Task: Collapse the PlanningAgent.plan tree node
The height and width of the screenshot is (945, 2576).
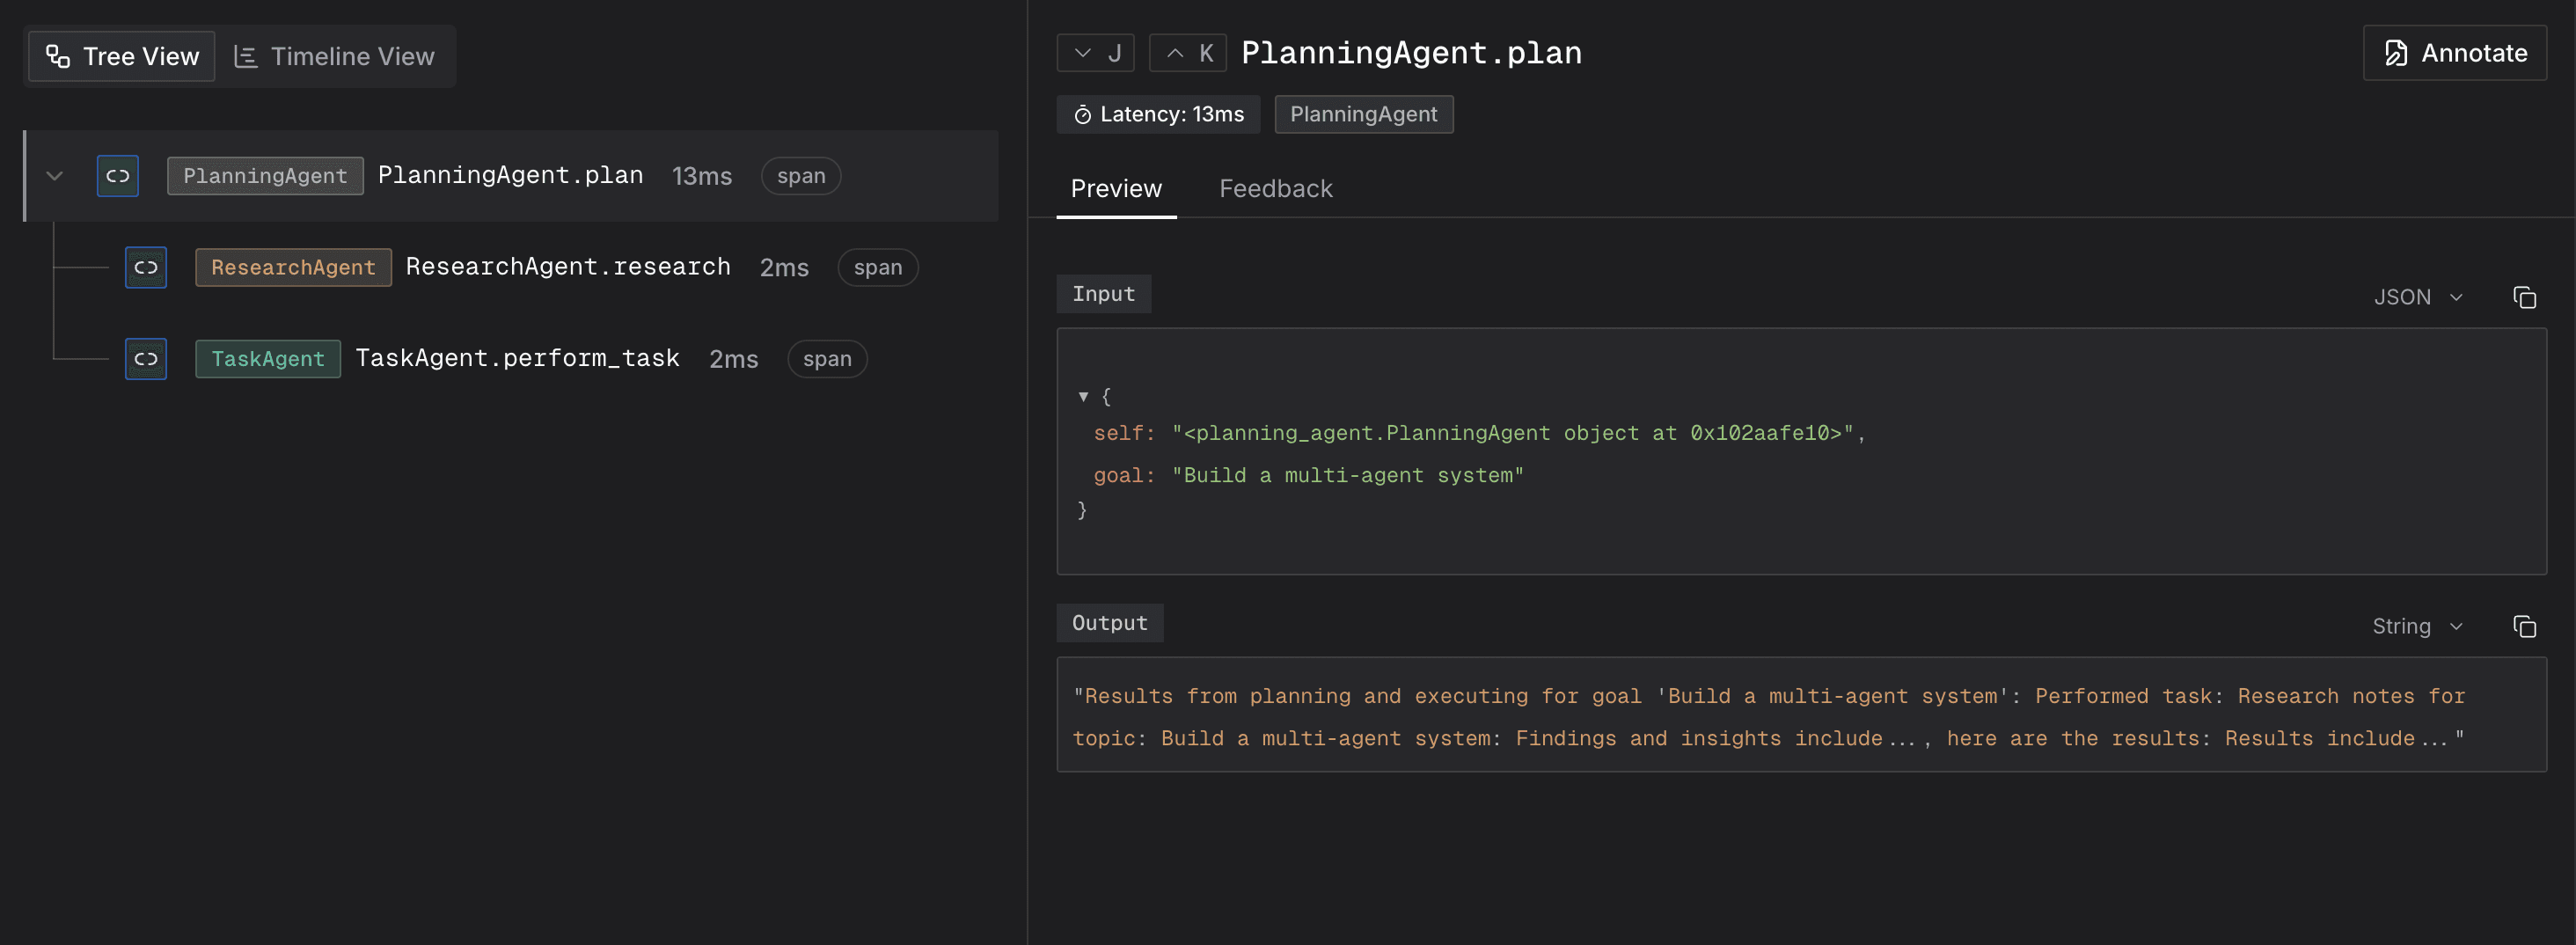Action: (55, 176)
